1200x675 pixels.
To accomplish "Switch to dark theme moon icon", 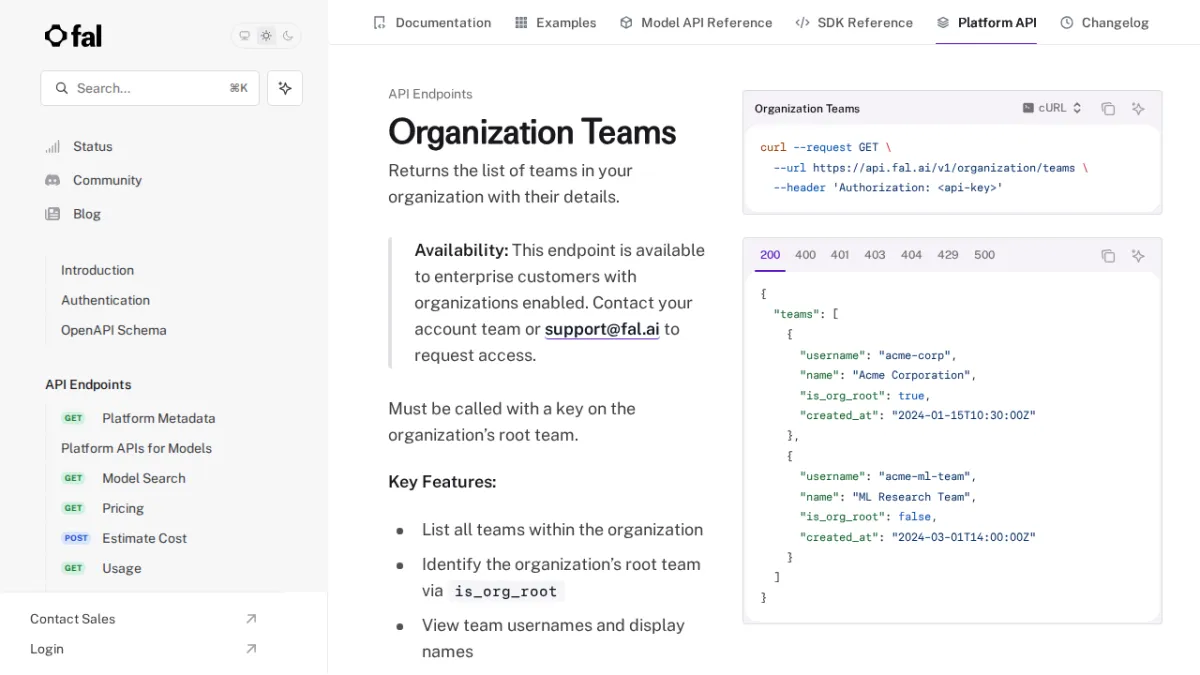I will coord(288,36).
